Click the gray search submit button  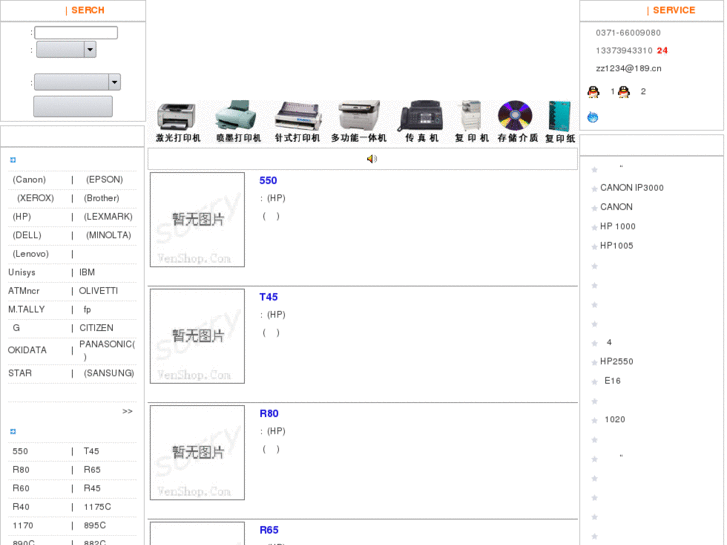(x=73, y=106)
